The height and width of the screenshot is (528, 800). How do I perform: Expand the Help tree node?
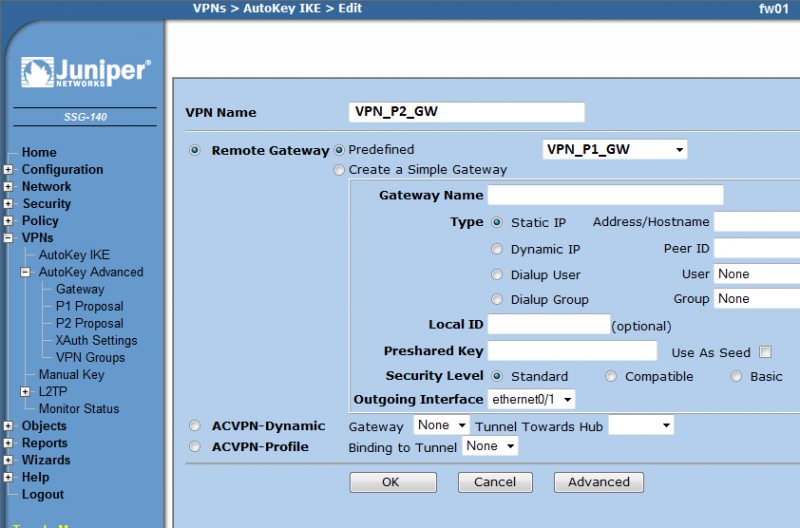[x=8, y=477]
